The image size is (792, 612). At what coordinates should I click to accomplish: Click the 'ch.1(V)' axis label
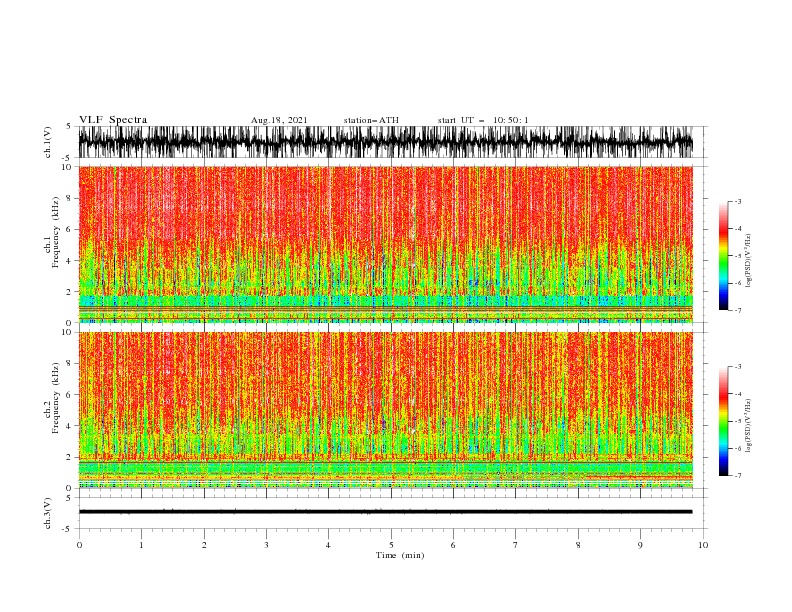pos(48,142)
